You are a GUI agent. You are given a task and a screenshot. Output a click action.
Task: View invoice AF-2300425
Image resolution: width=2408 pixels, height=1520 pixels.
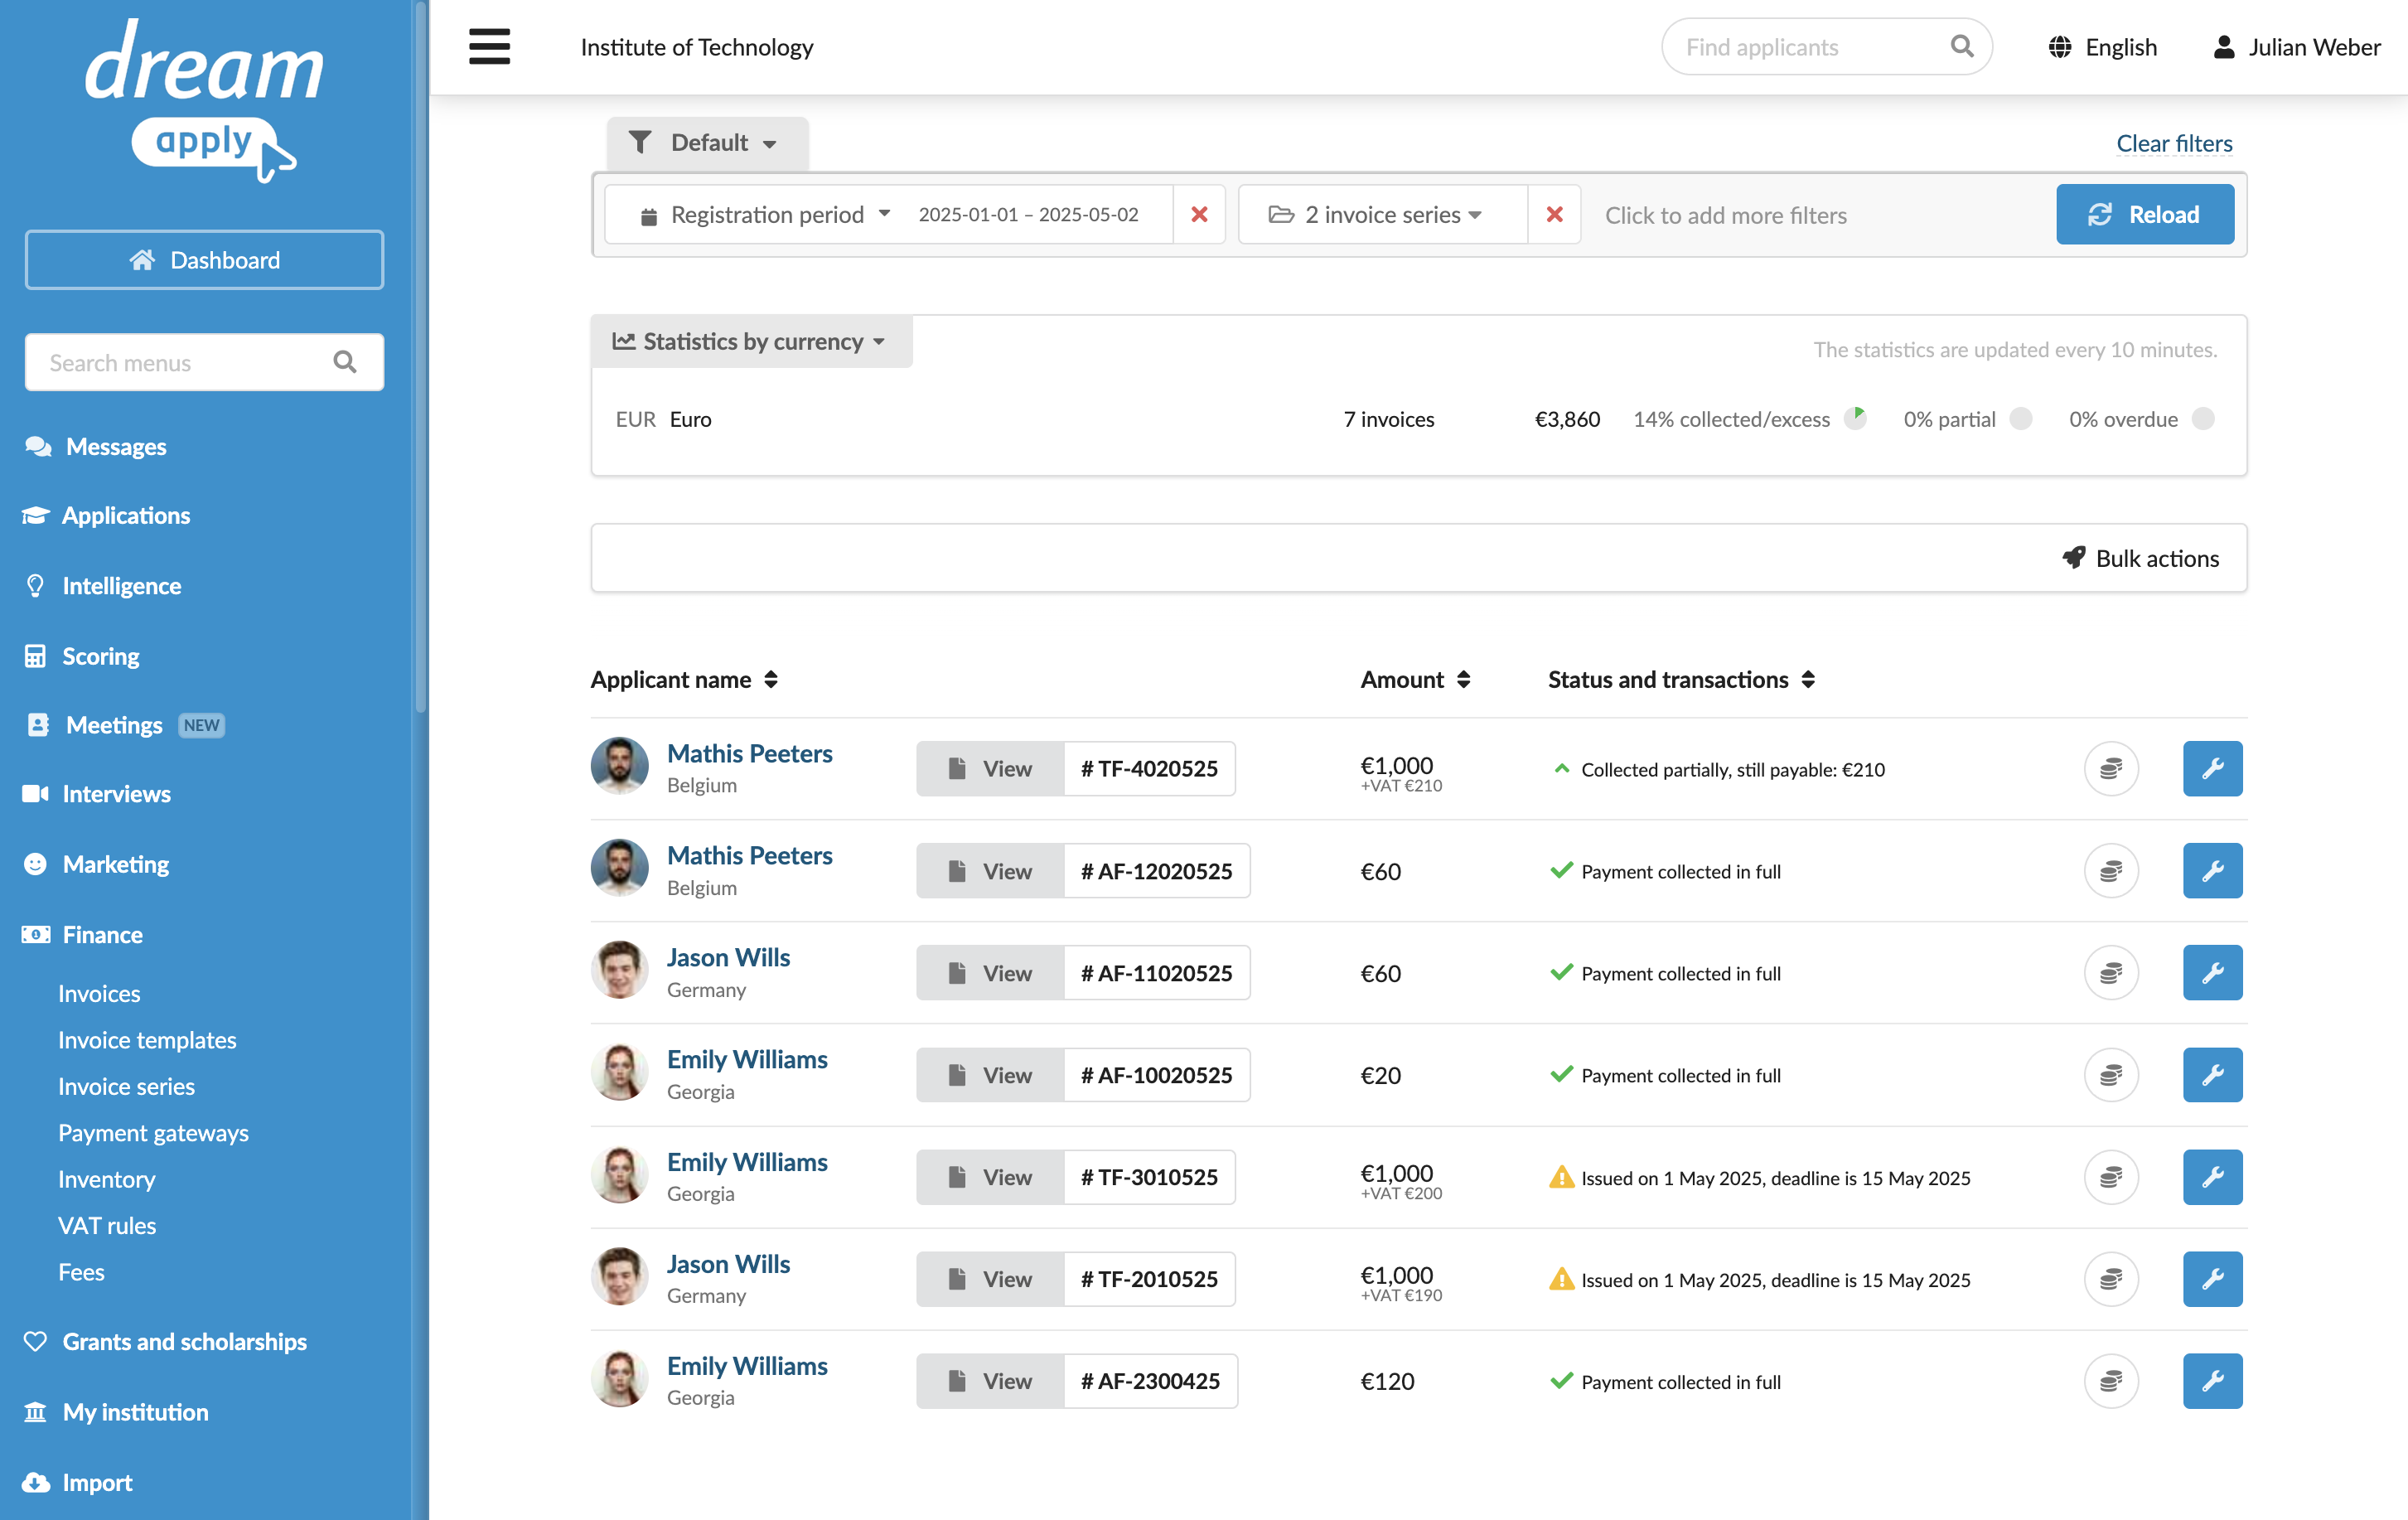(x=990, y=1381)
